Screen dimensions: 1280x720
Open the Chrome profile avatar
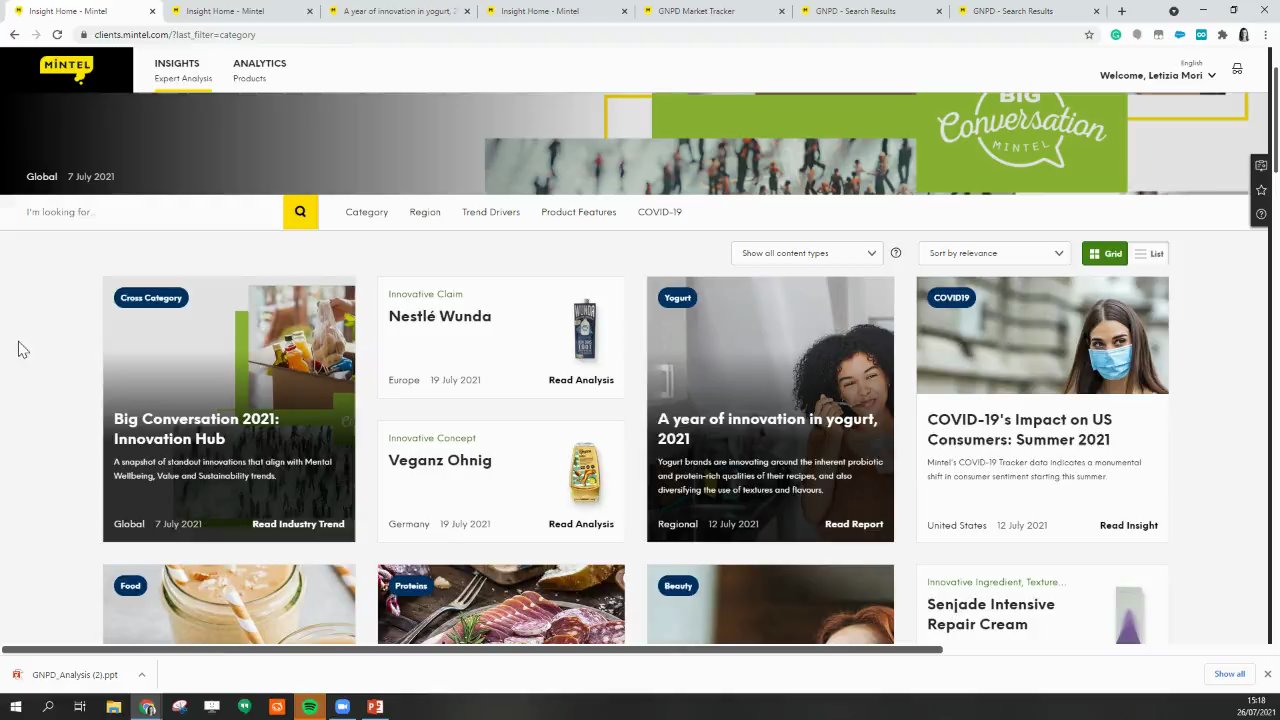pos(1244,34)
